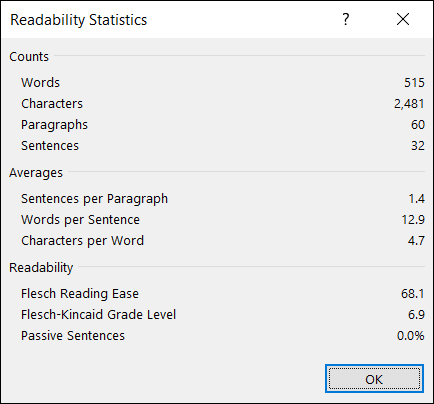
Task: Select the Words per Sentence value 12.9
Action: [413, 220]
